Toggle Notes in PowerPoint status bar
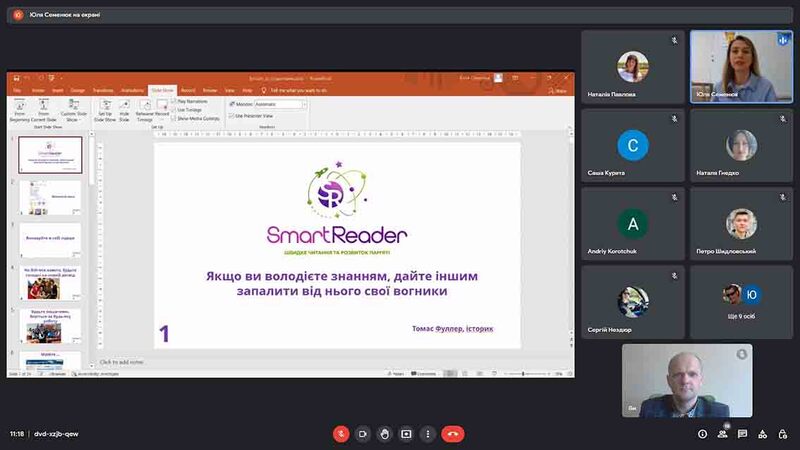800x450 pixels. [396, 373]
